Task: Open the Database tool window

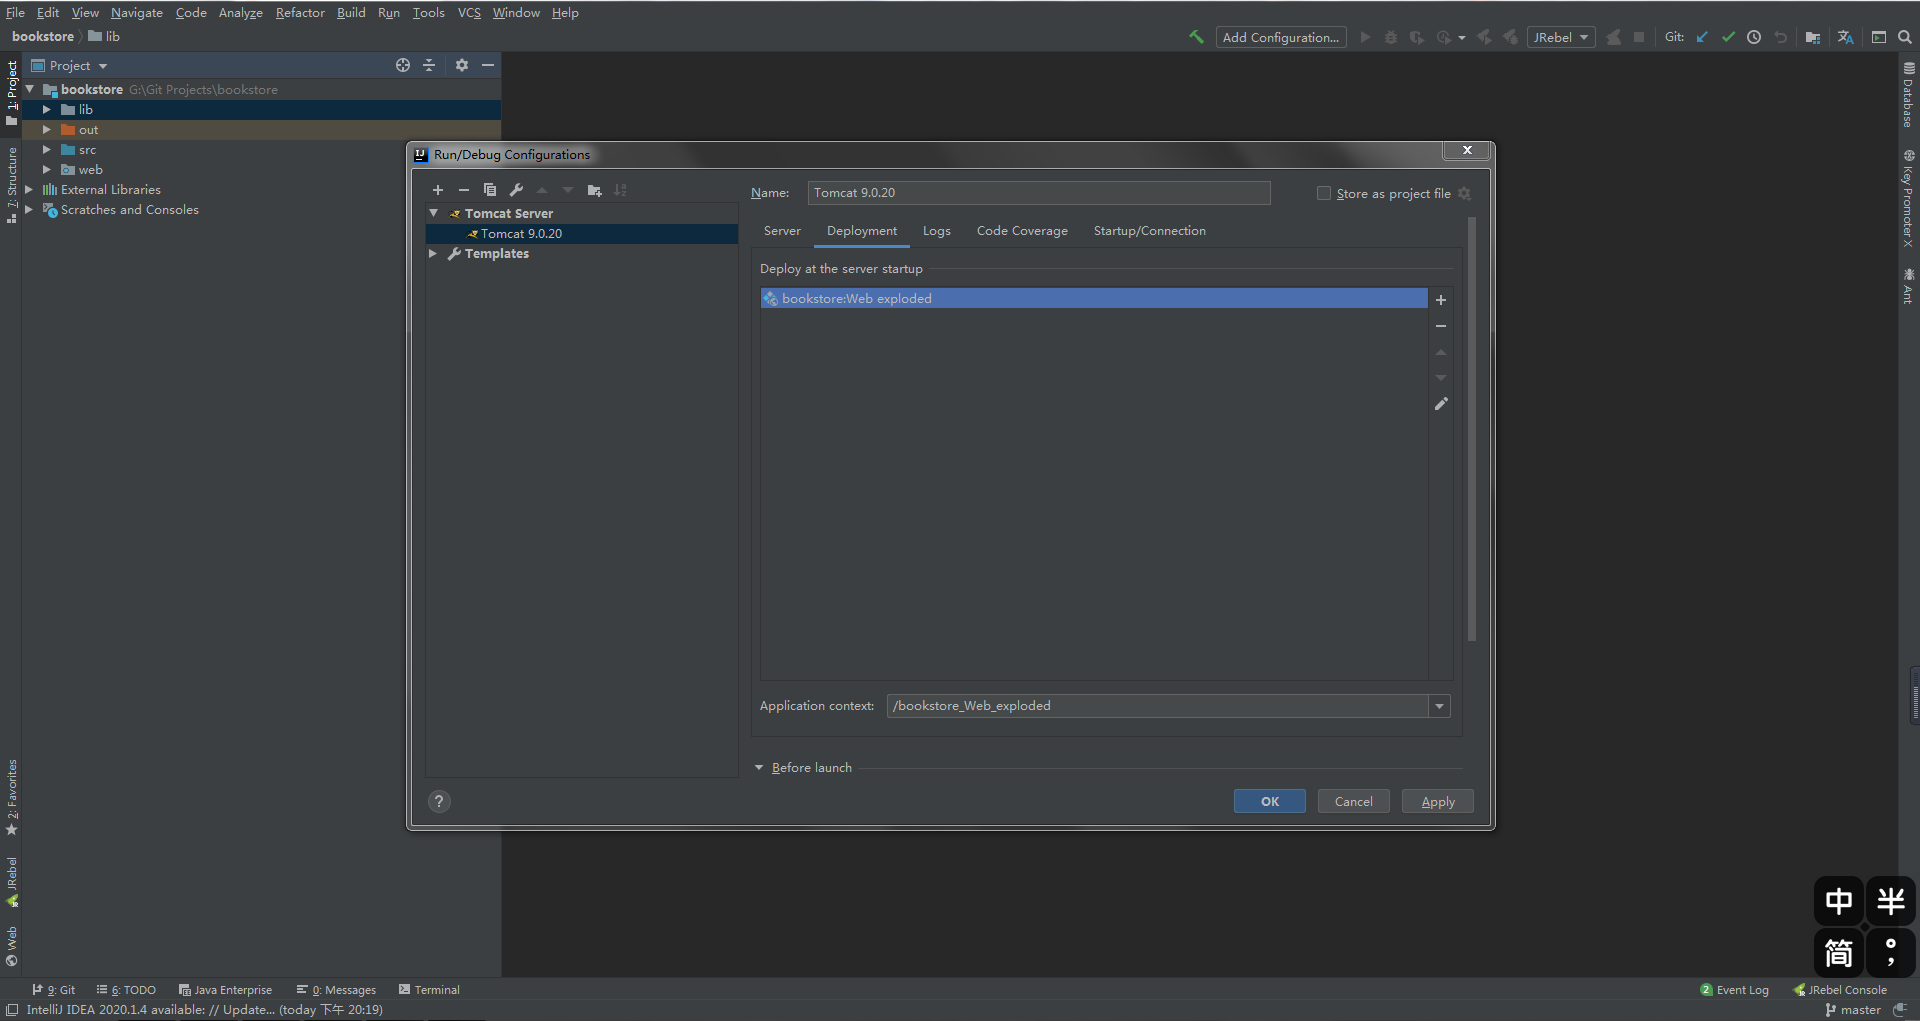Action: coord(1909,96)
